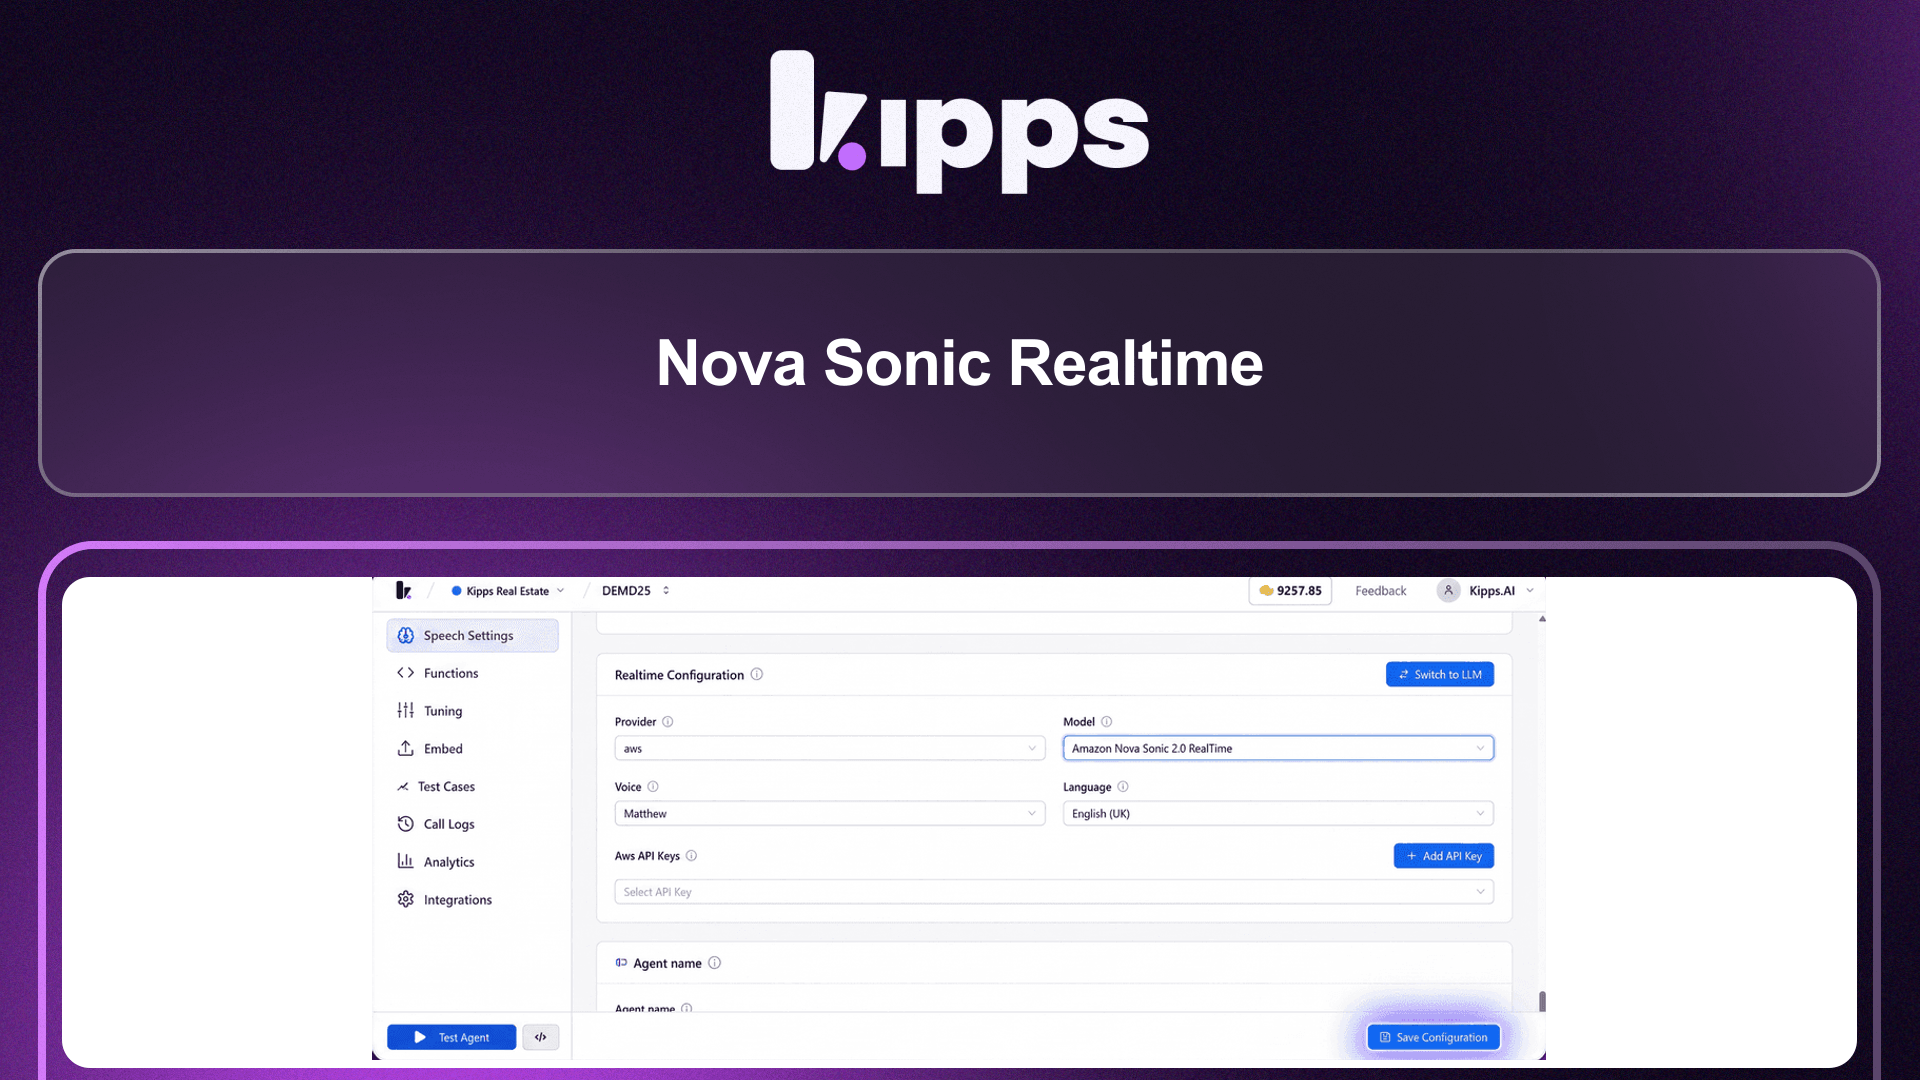Click the credits coin balance 9257.85
This screenshot has width=1920, height=1080.
1290,591
